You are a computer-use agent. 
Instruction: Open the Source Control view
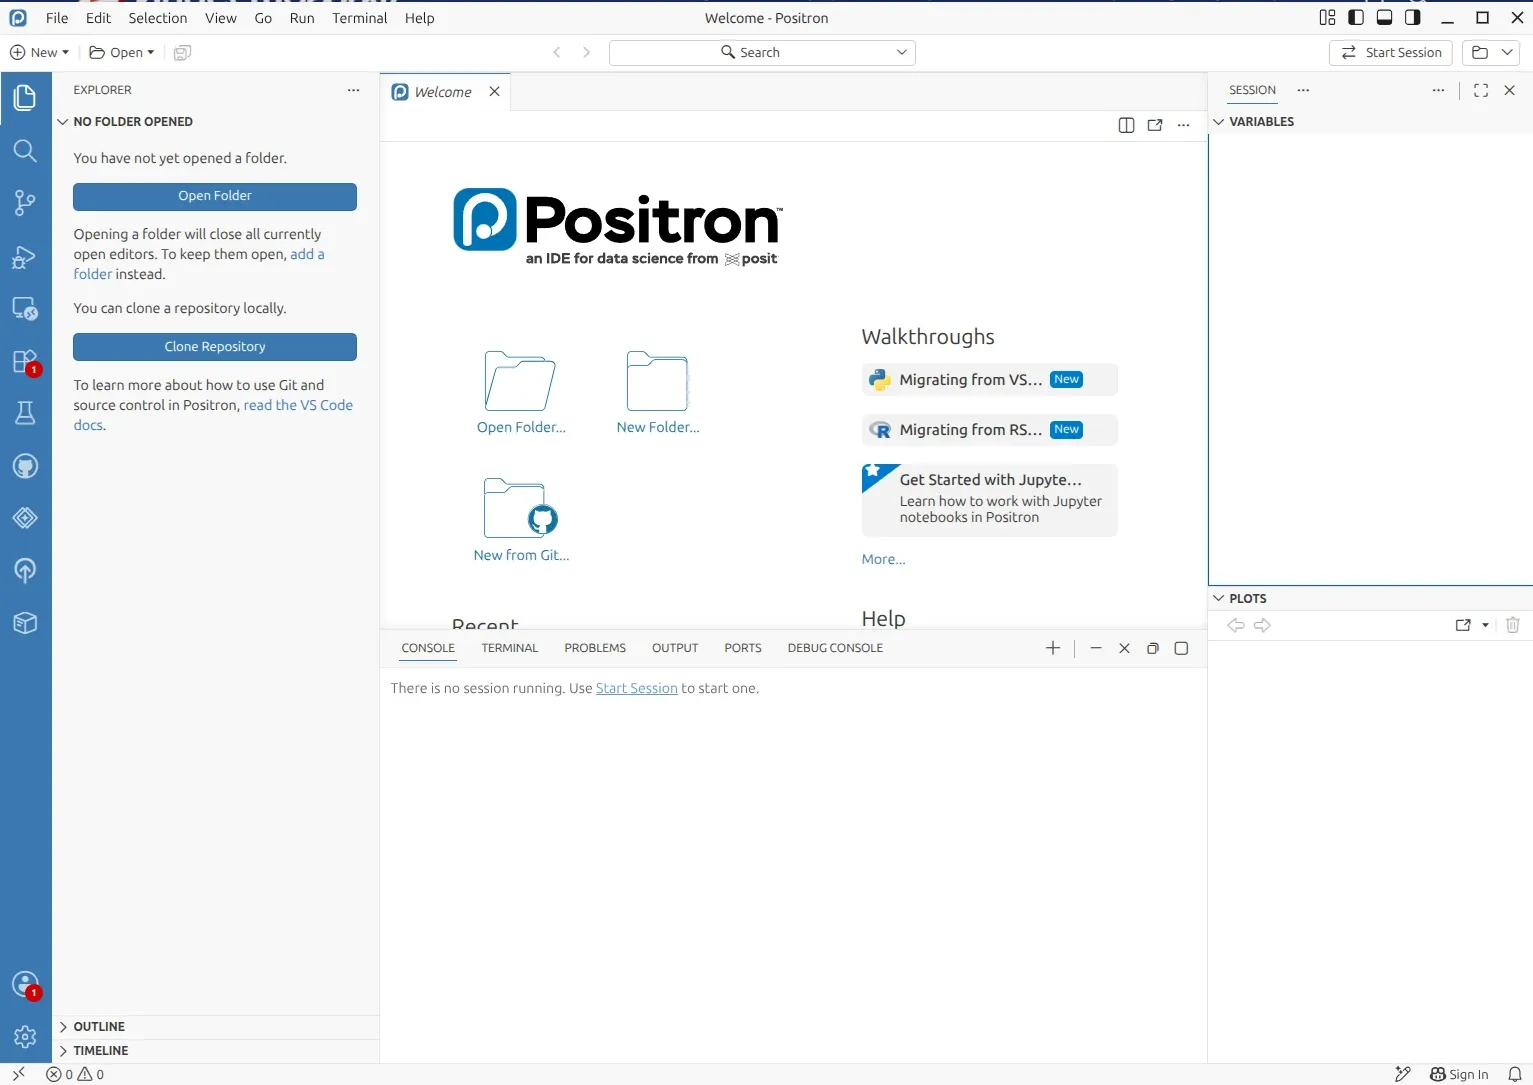[x=25, y=203]
